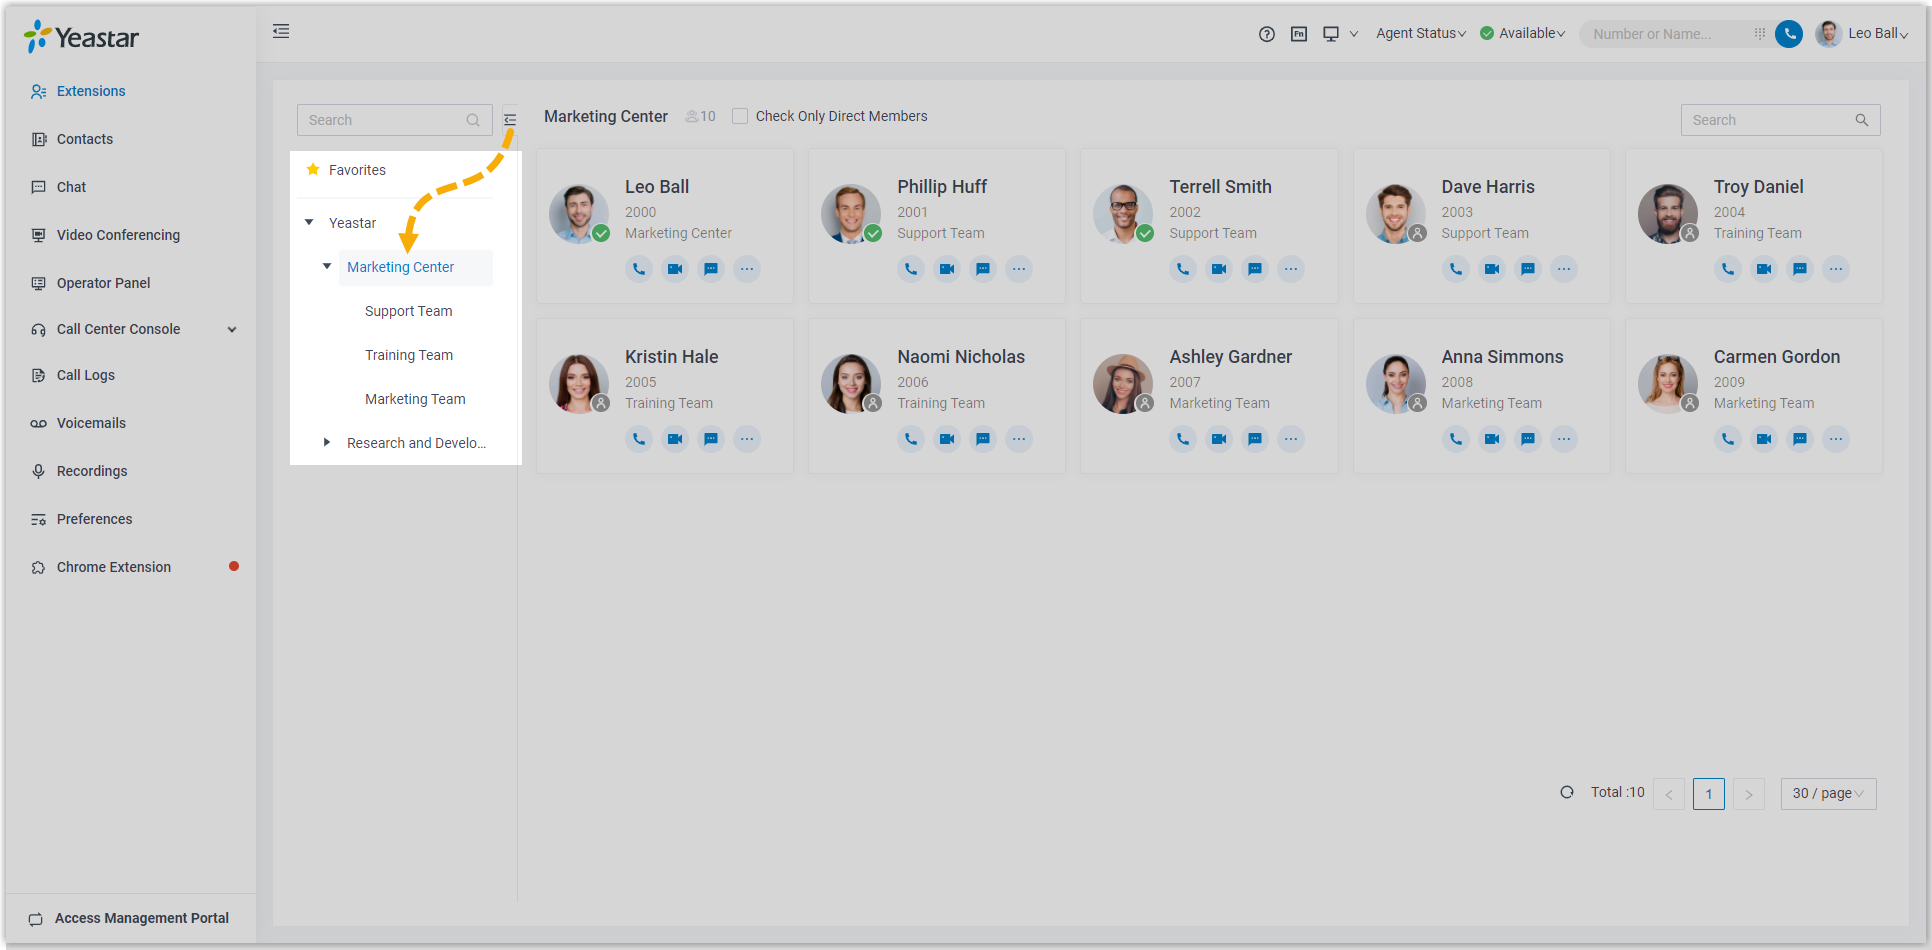This screenshot has height=950, width=1932.
Task: Select Training Team in the tree
Action: click(408, 355)
